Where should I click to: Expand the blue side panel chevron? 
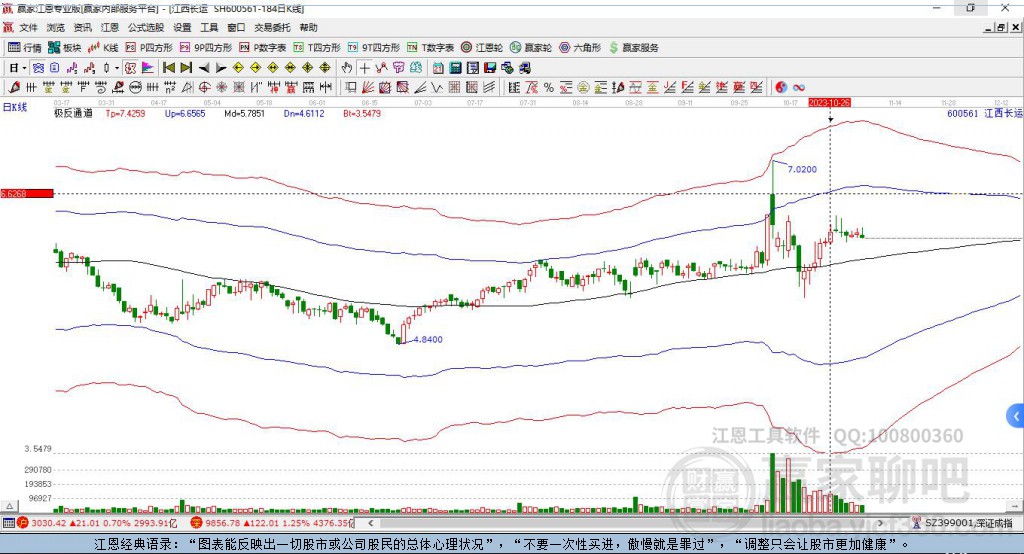click(1016, 416)
